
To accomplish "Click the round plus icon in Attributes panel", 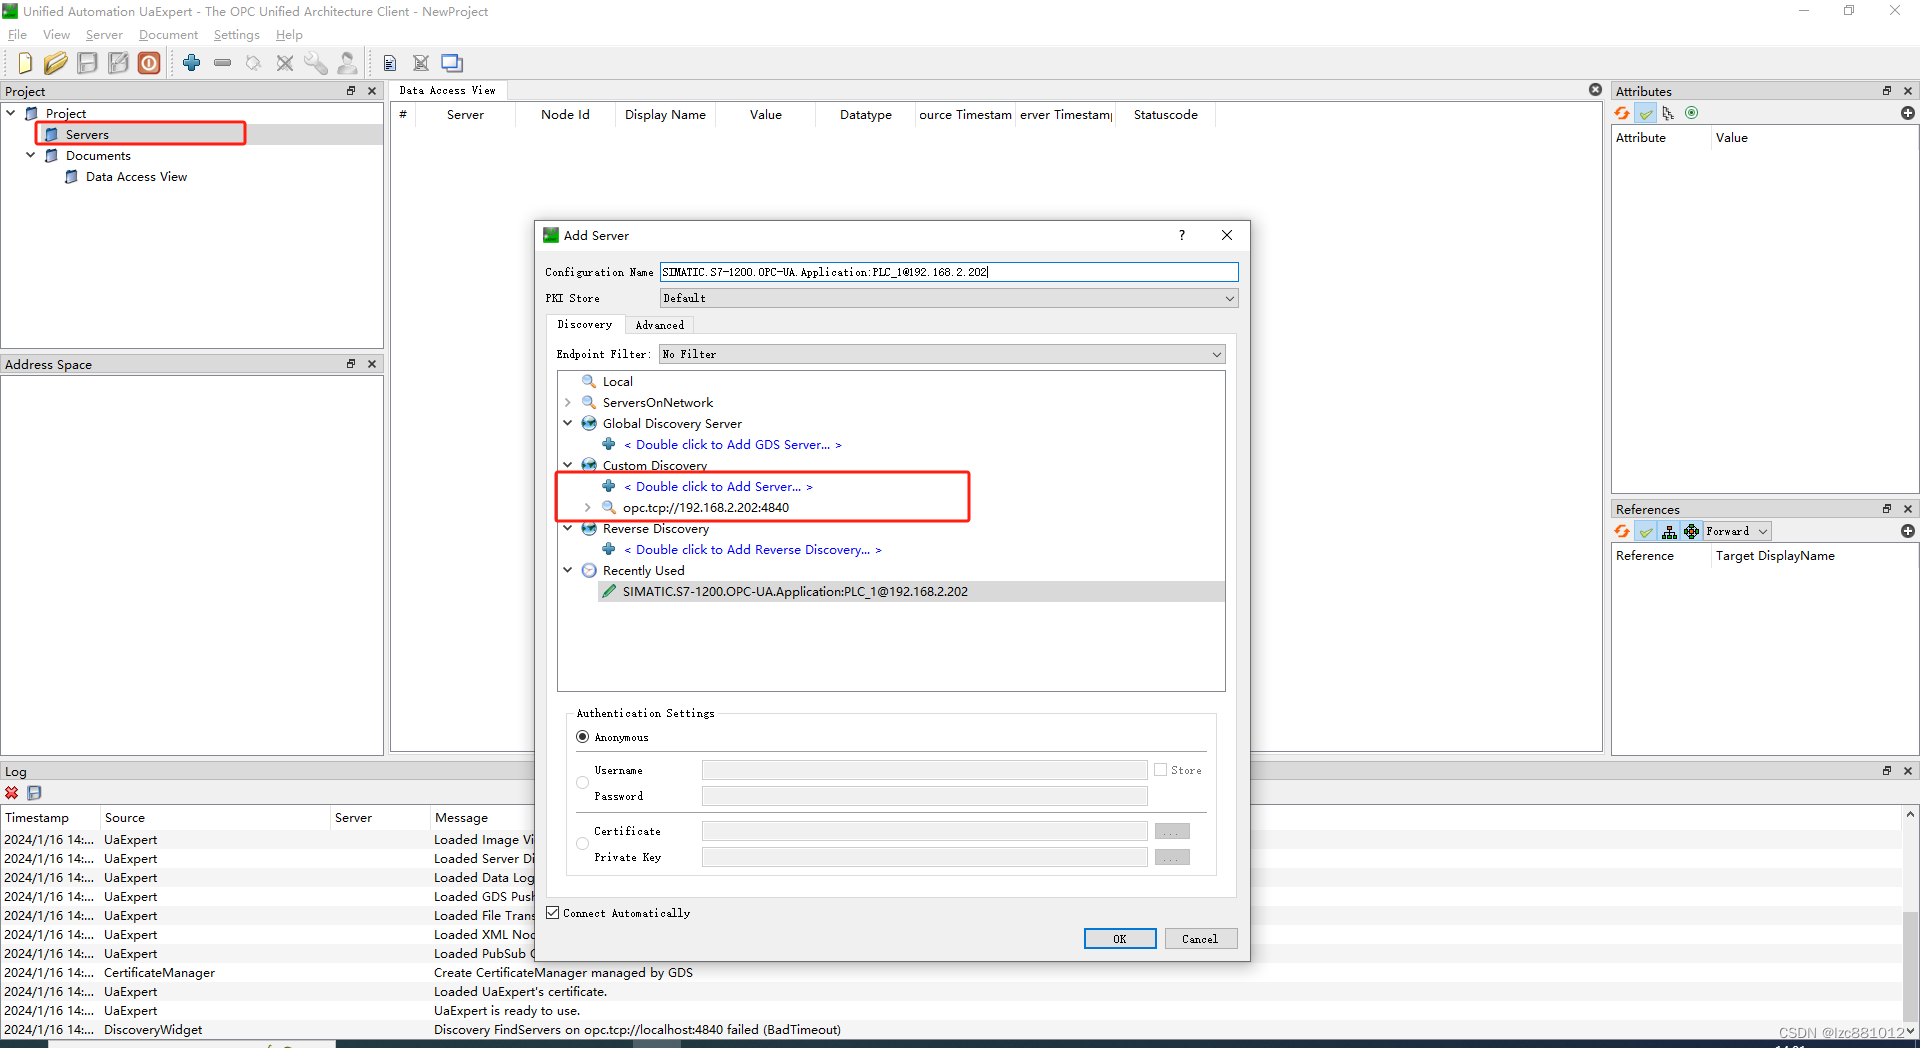I will [1907, 113].
